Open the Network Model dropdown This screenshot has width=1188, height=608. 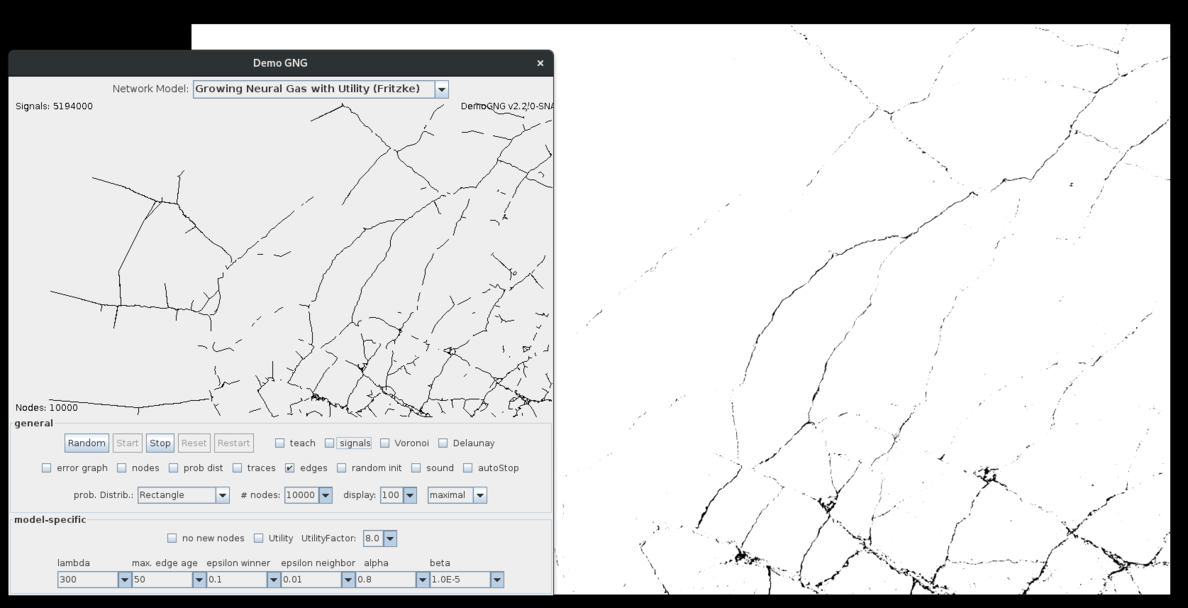pyautogui.click(x=441, y=89)
